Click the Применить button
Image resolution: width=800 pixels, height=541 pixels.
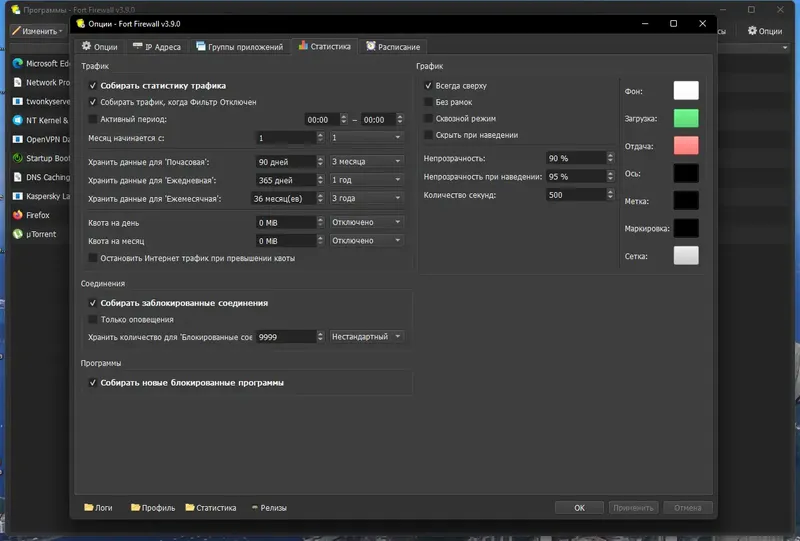pos(633,508)
